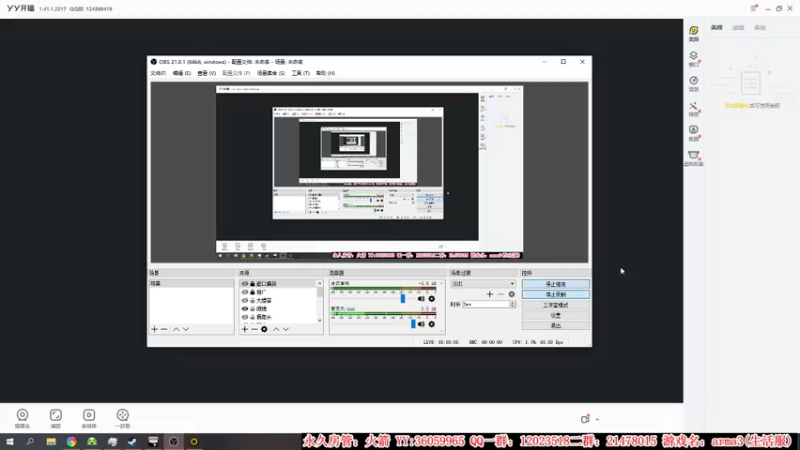Viewport: 800px width, 450px height.
Task: Add a source with plus icon in OBS sources panel
Action: [x=244, y=329]
